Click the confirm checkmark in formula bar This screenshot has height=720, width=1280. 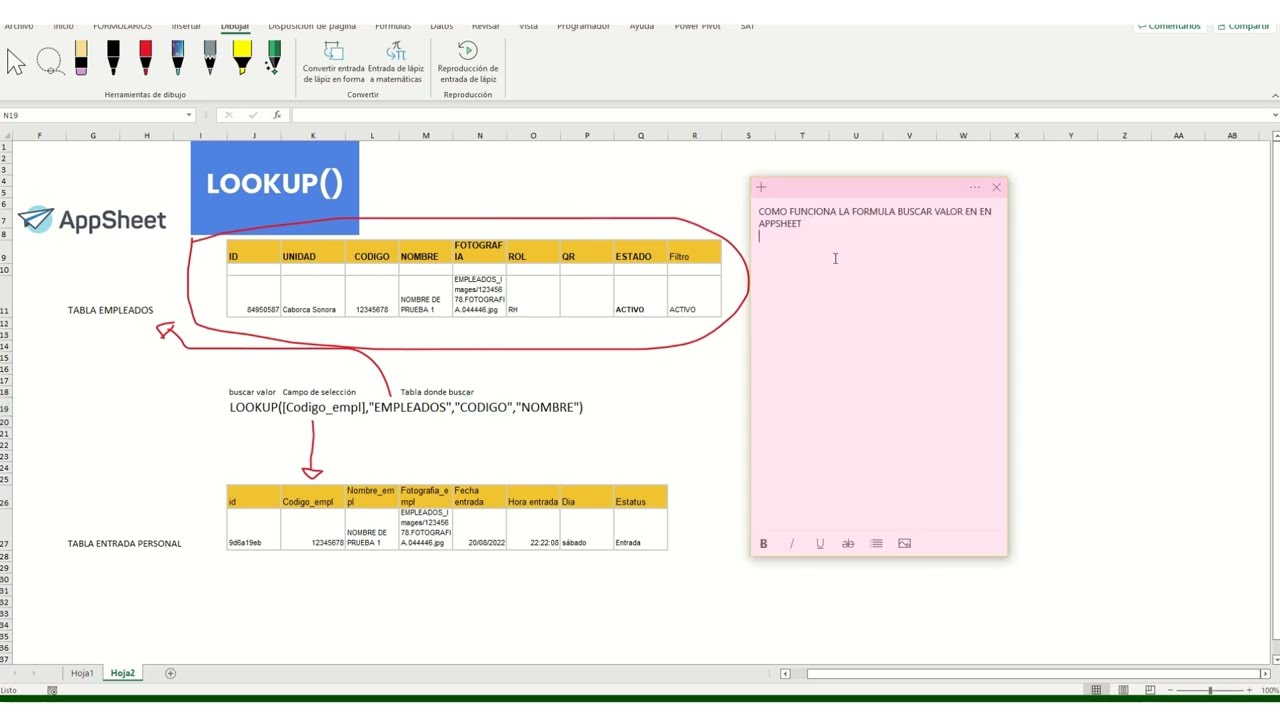click(253, 115)
